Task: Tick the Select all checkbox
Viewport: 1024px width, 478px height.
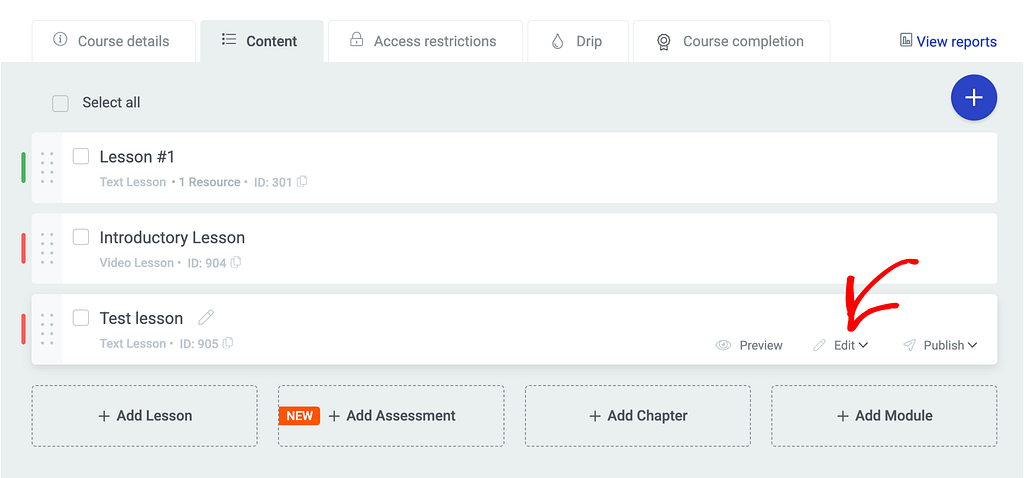Action: tap(60, 103)
